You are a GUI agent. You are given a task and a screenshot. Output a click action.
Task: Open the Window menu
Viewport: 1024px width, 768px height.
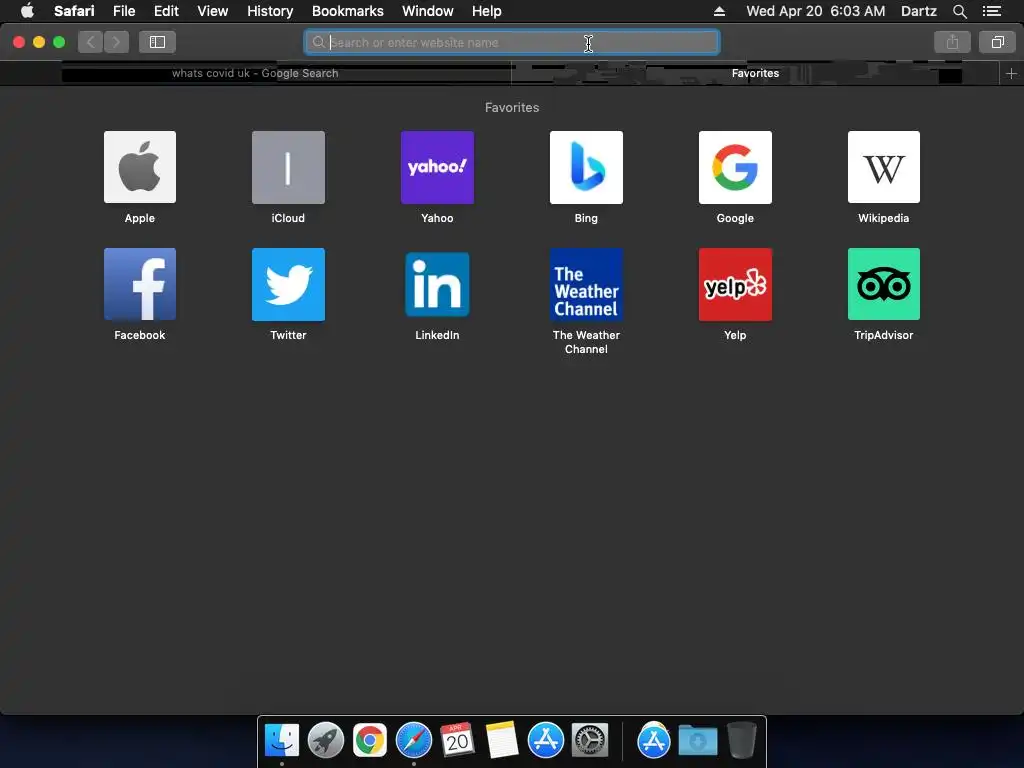[x=428, y=11]
